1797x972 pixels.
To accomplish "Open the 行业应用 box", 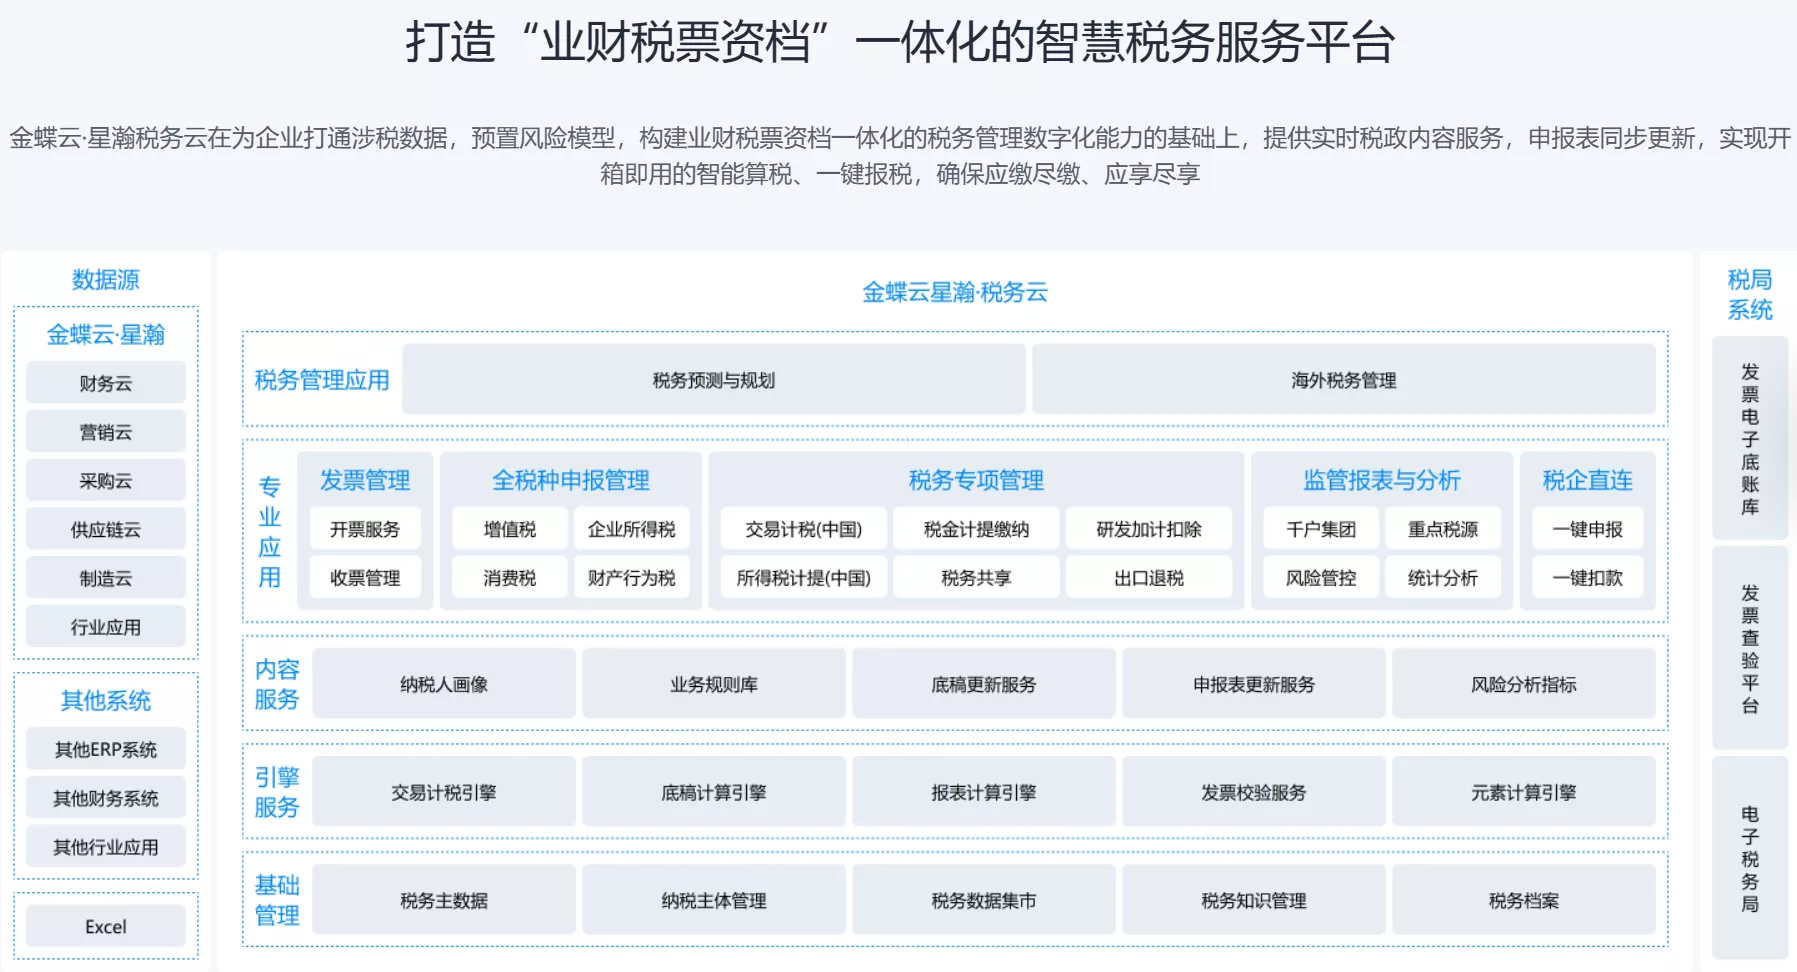I will [106, 628].
